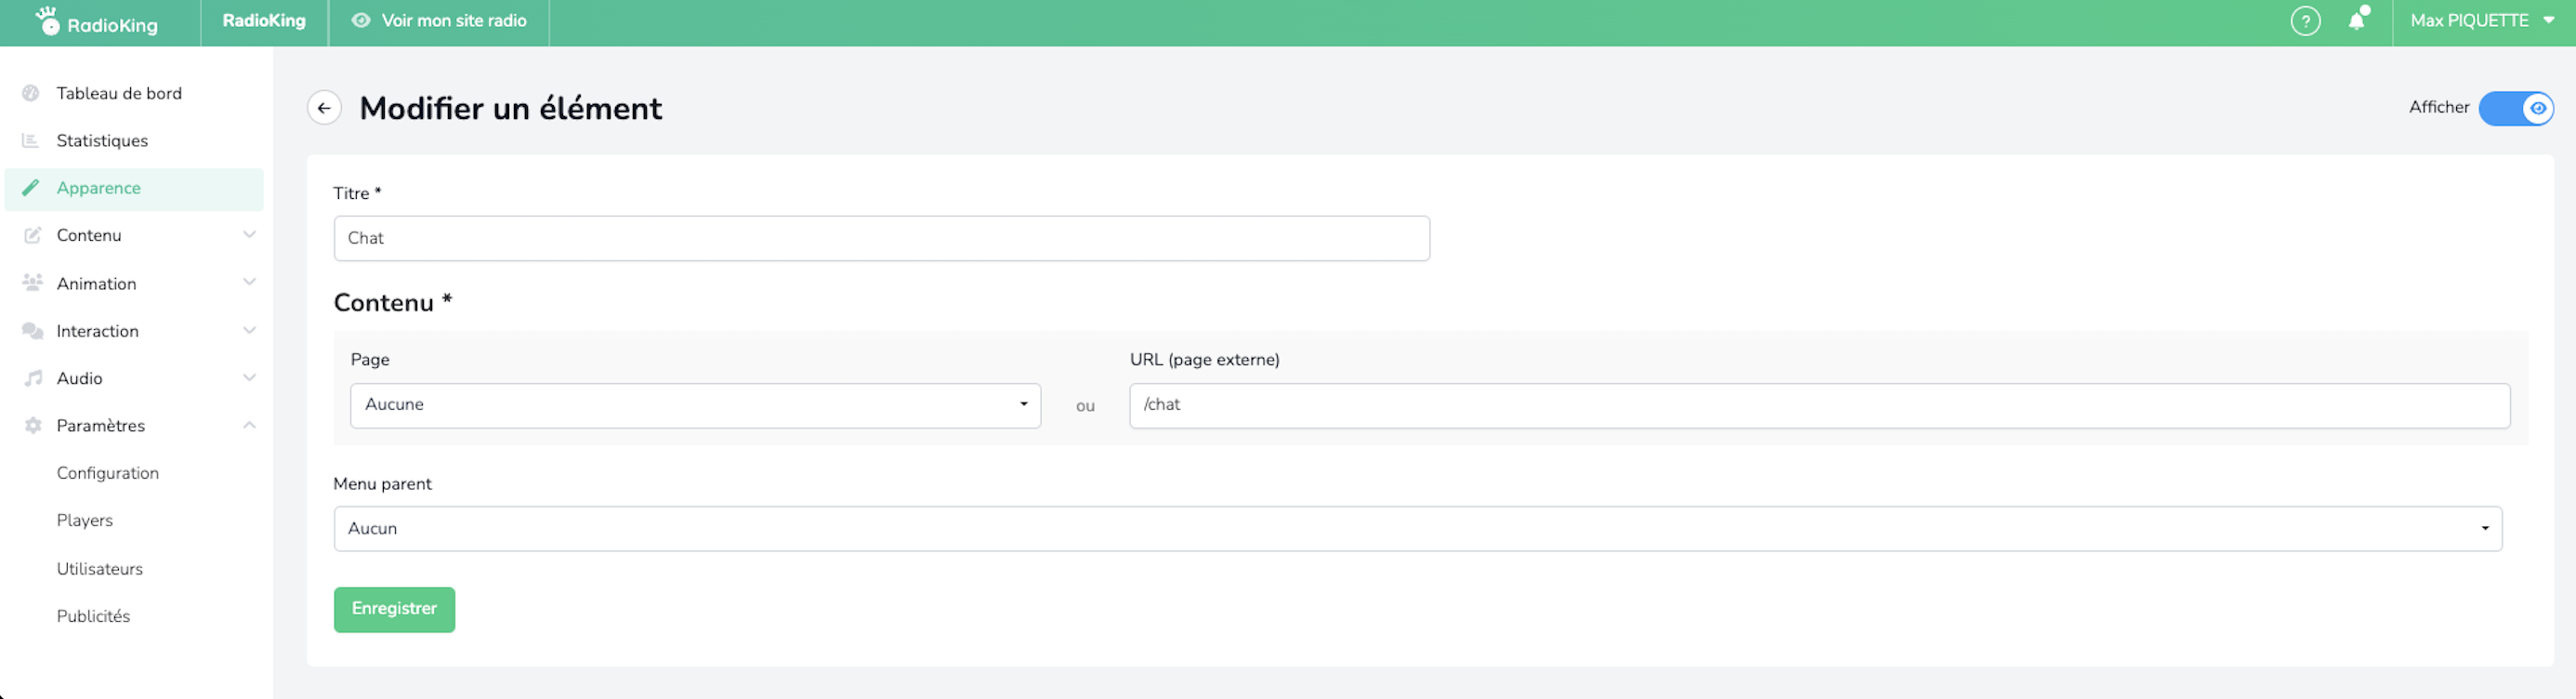This screenshot has width=2576, height=699.
Task: Click into the Titre text field
Action: tap(880, 239)
